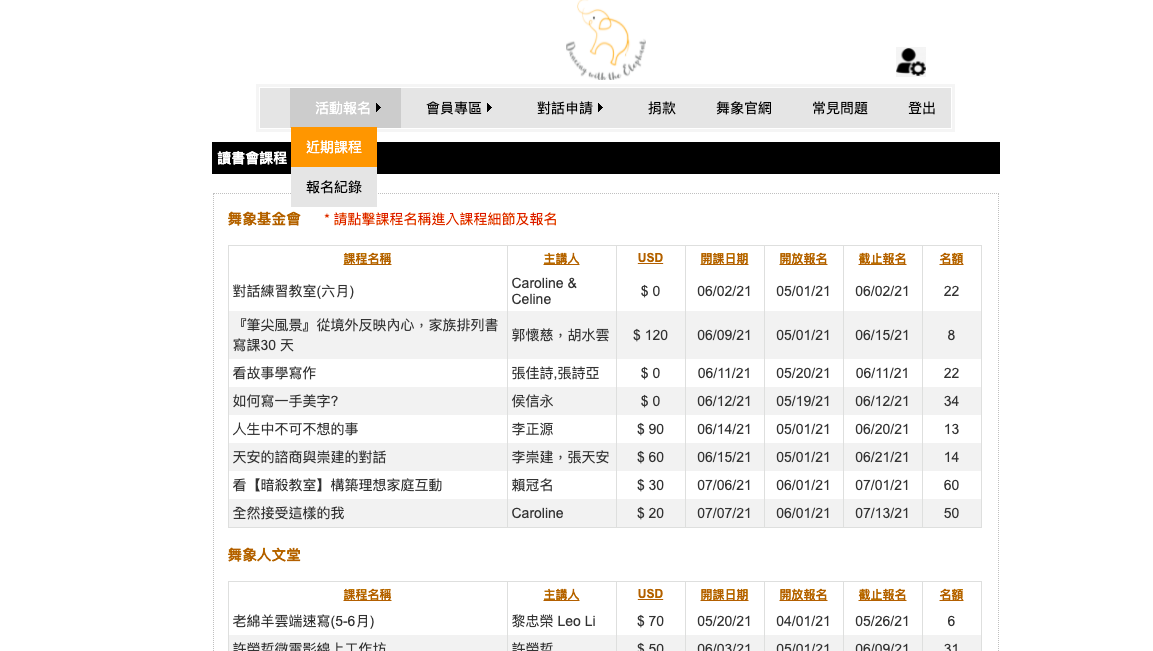1153x651 pixels.
Task: Open the 活動報名 menu
Action: coord(346,108)
